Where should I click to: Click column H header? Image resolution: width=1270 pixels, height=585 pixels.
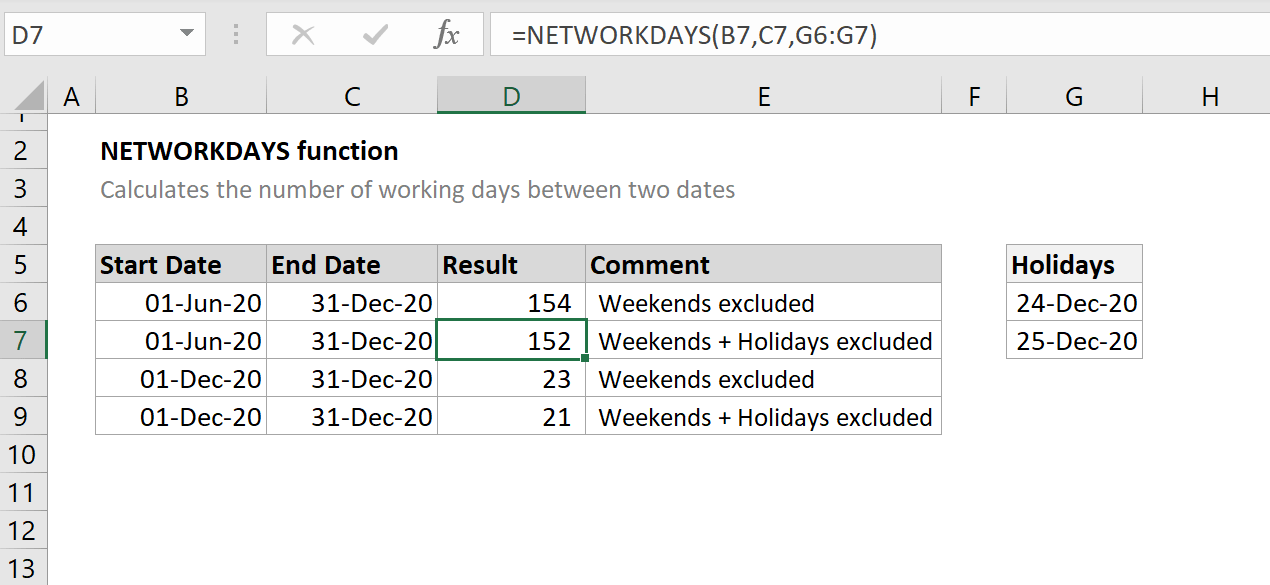click(1210, 95)
